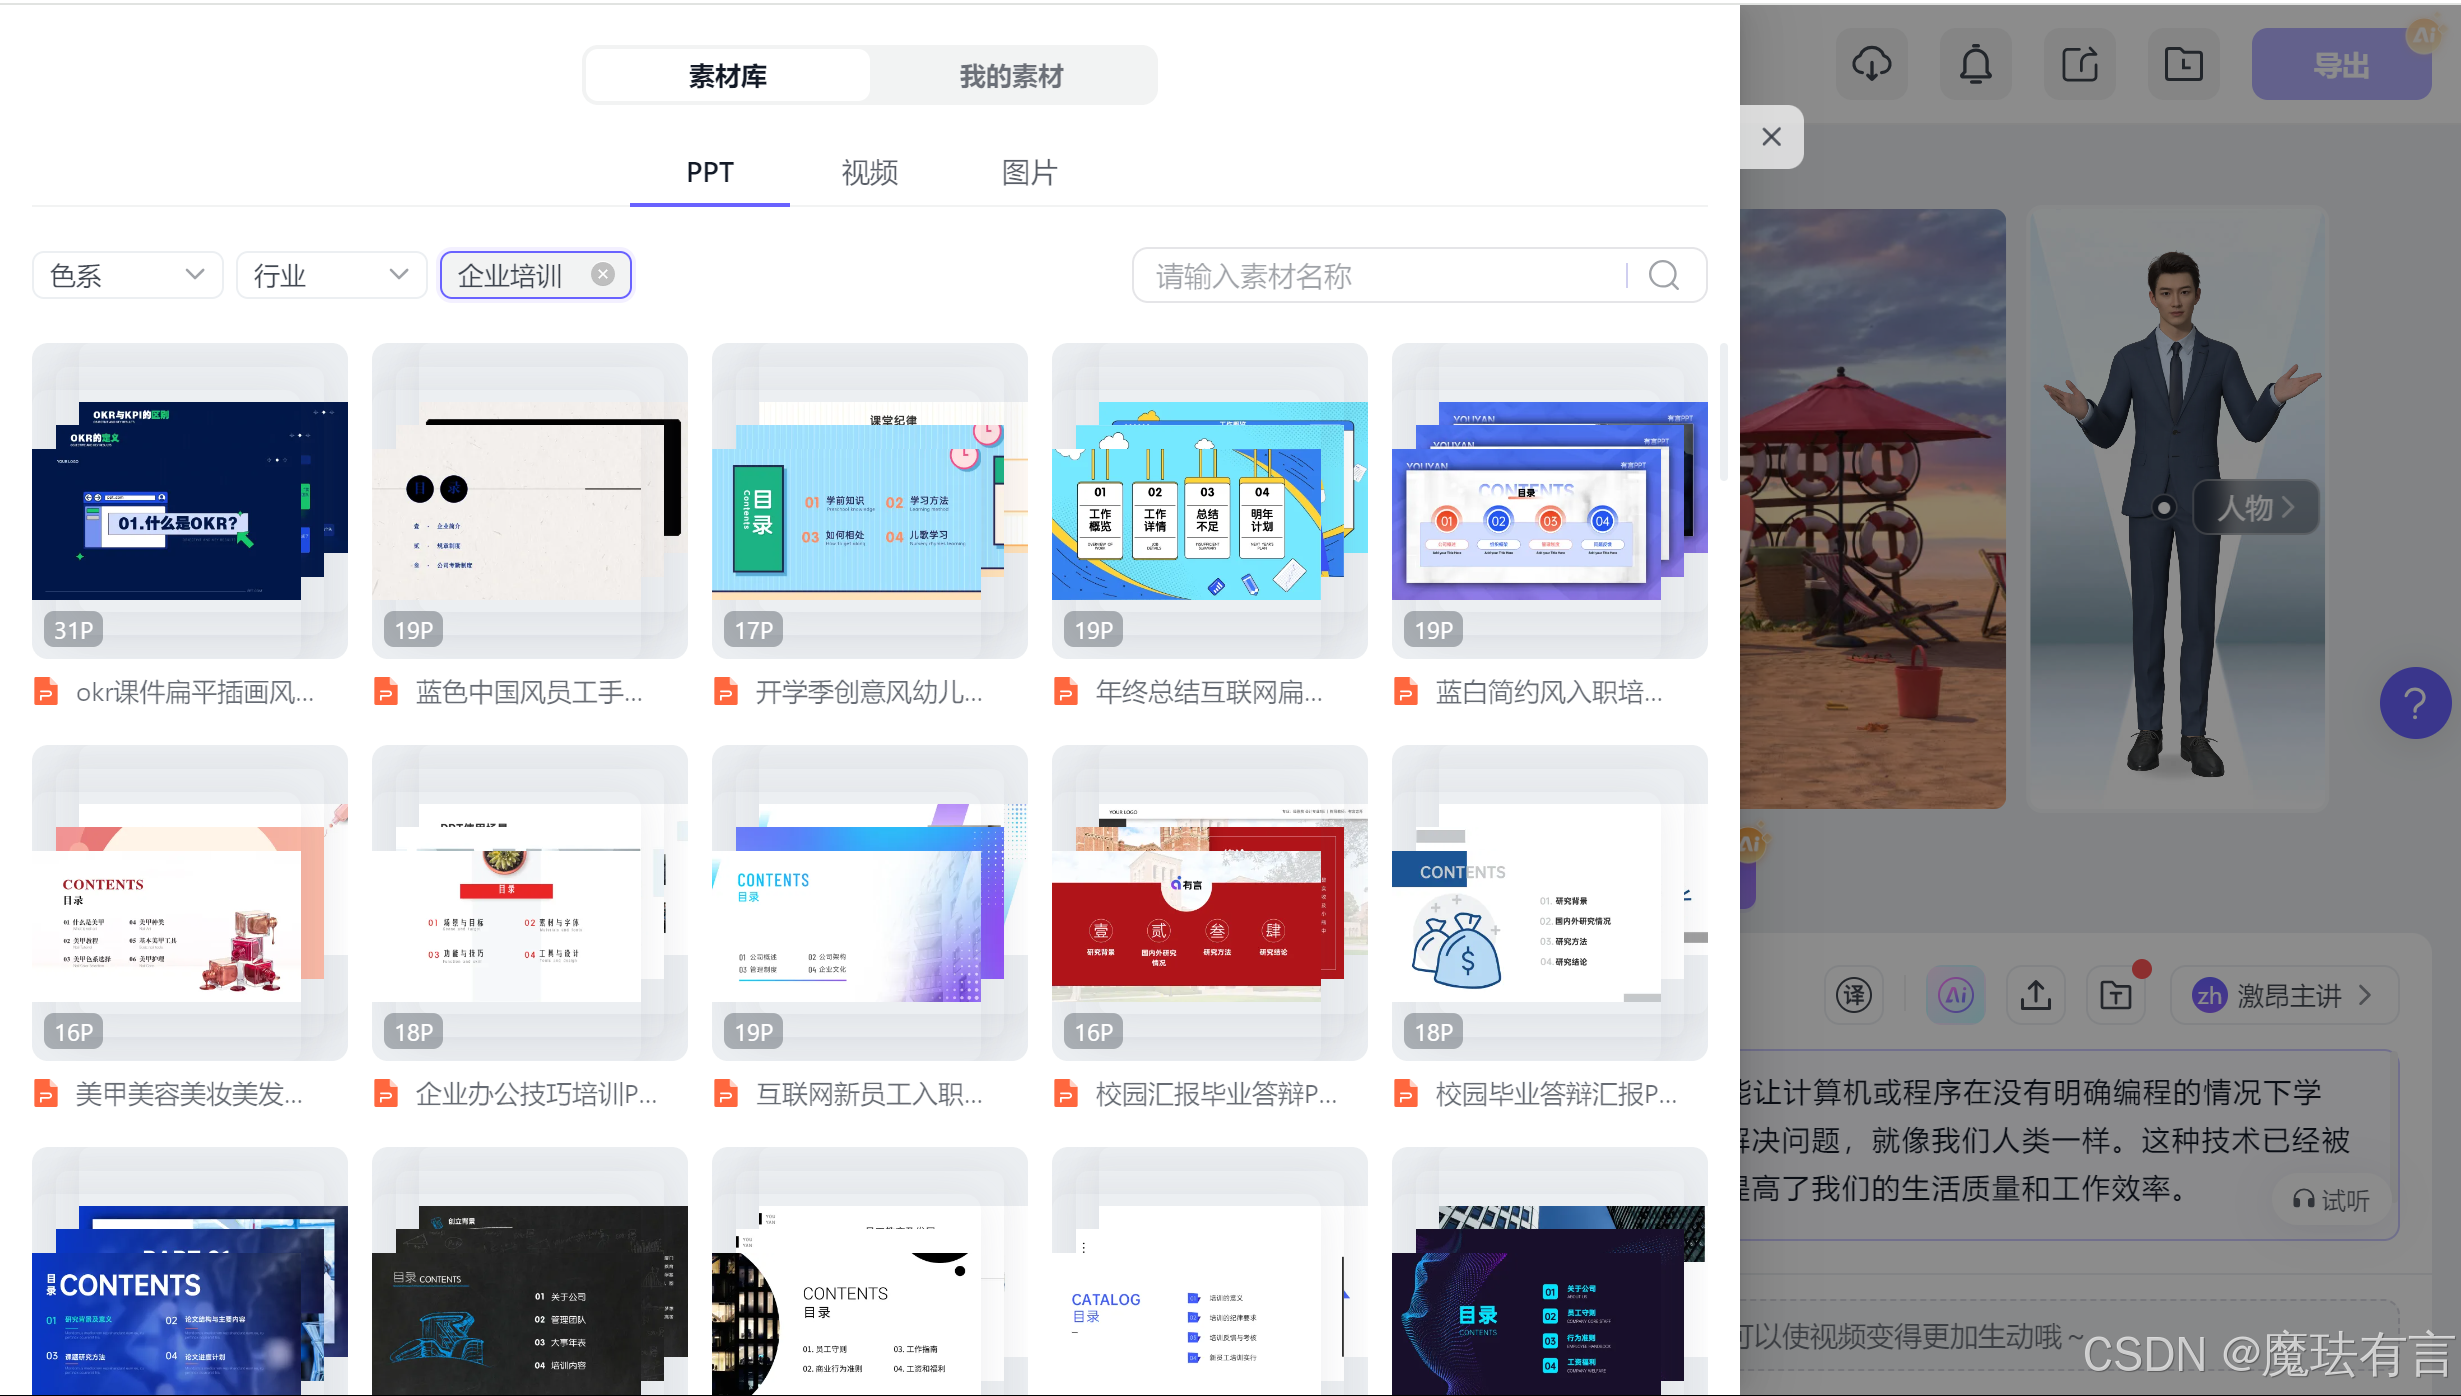Click the translate 译 icon
This screenshot has width=2461, height=1396.
1853,995
